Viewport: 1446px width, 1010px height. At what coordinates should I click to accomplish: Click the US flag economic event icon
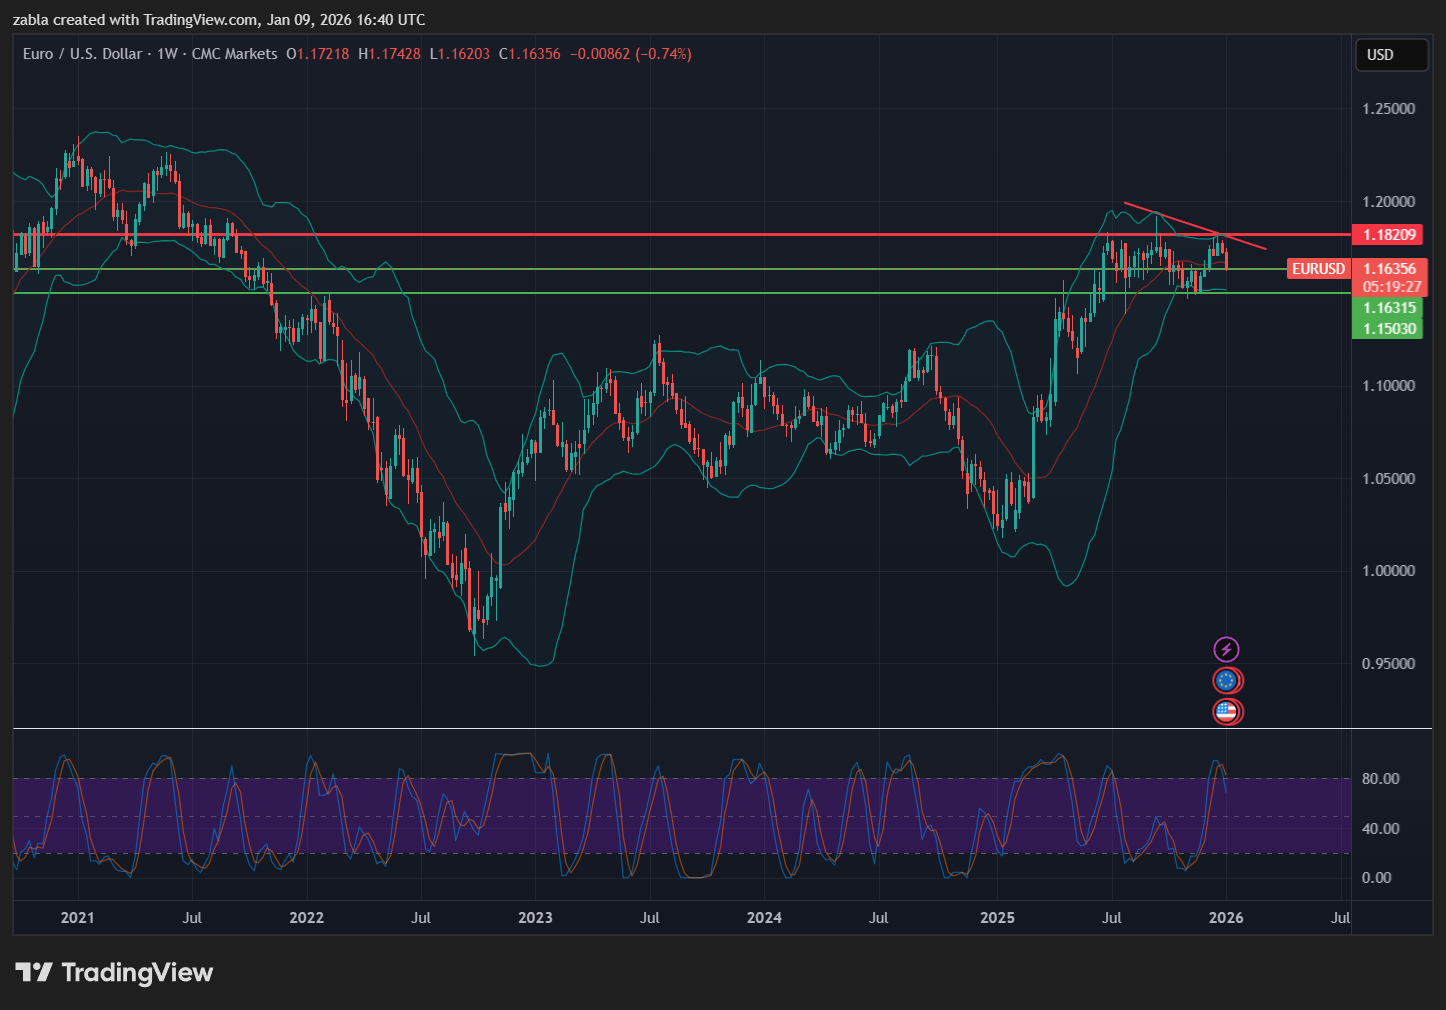(1226, 712)
